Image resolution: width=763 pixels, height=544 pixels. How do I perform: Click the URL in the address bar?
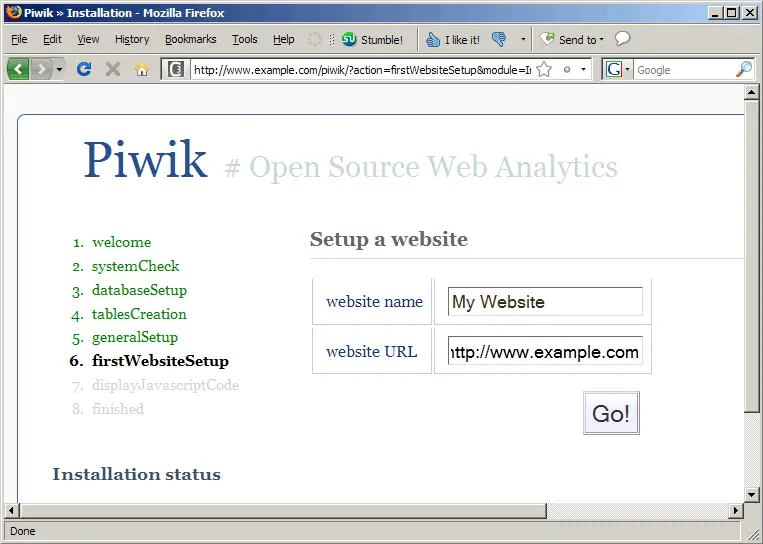click(362, 70)
